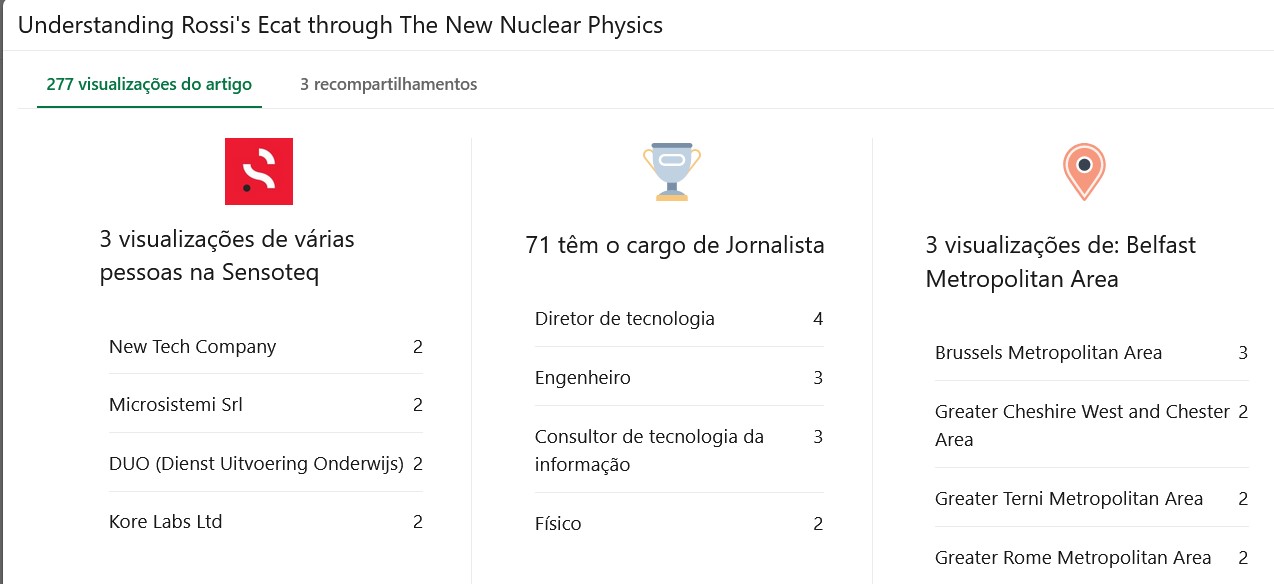The width and height of the screenshot is (1274, 584).
Task: Switch to 277 visualizações do artigo tab
Action: (149, 84)
